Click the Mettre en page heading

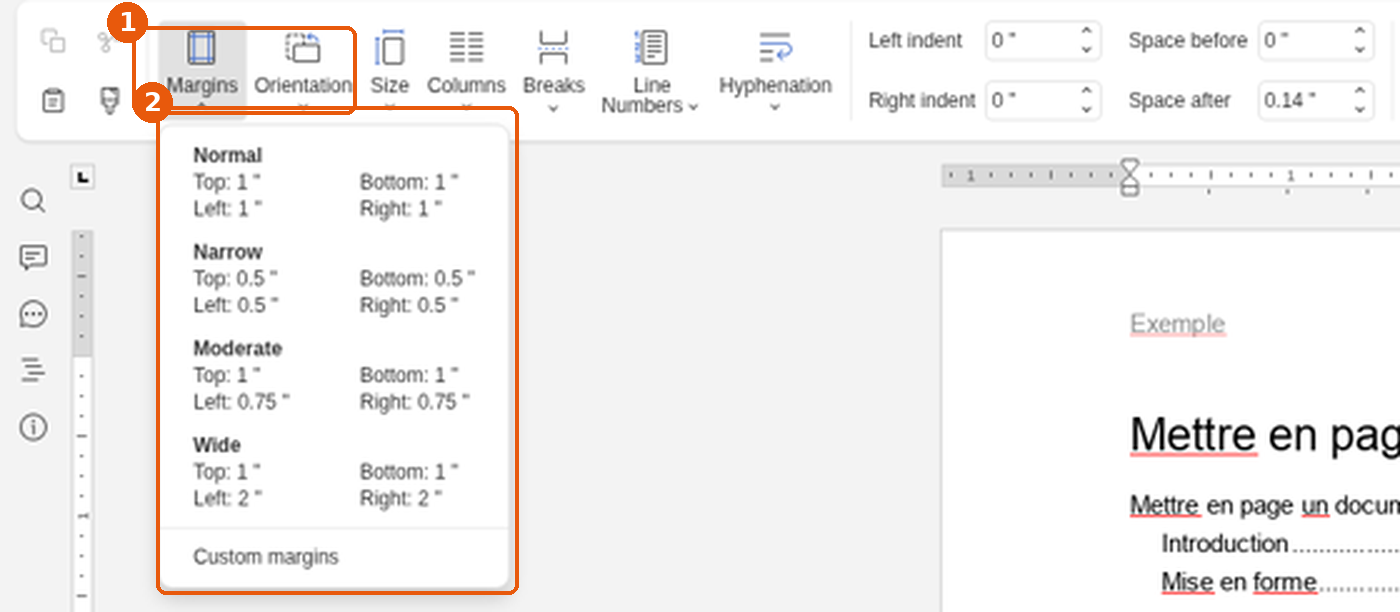[1265, 436]
